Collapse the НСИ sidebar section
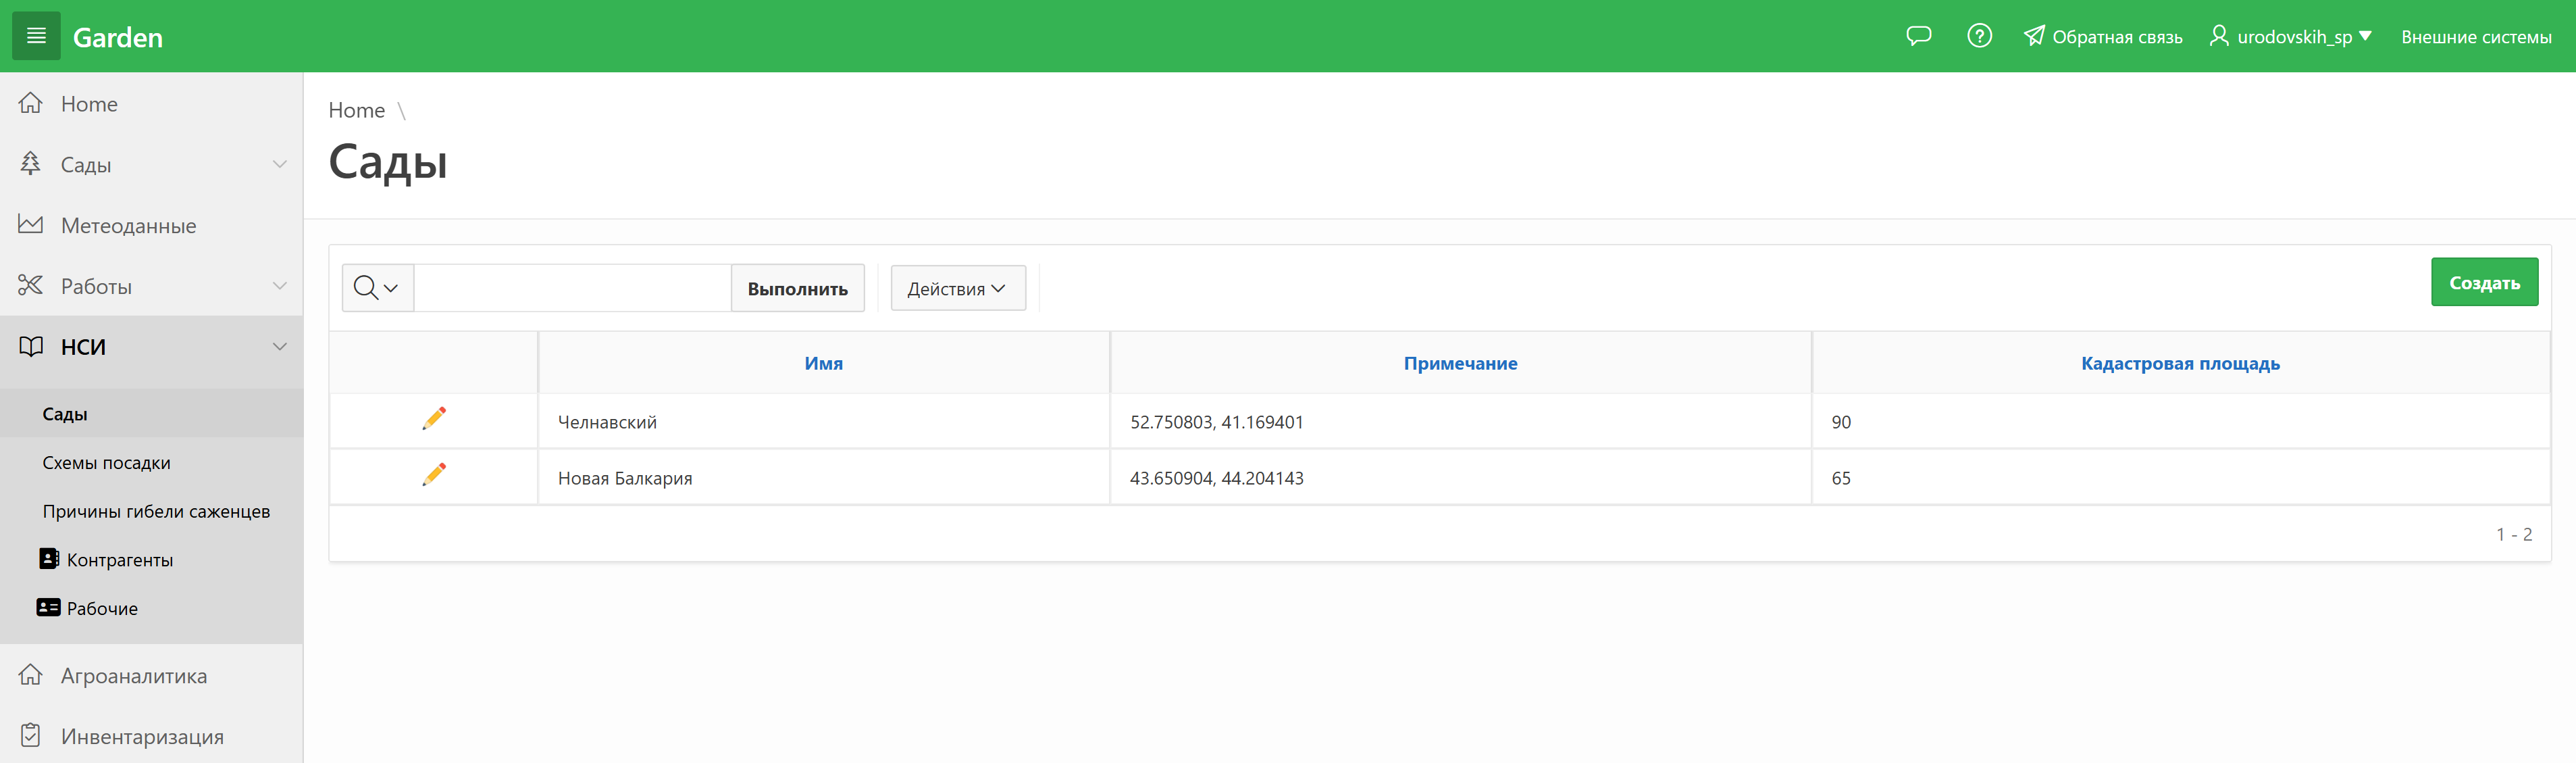 coord(279,347)
